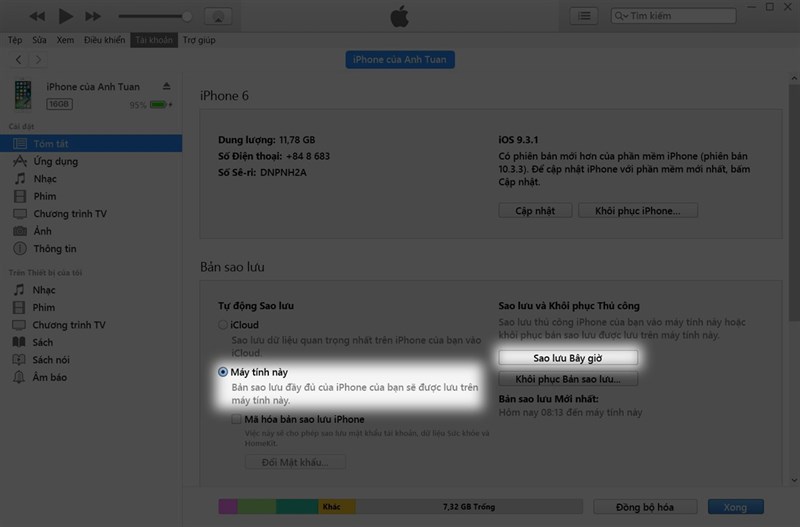This screenshot has height=527, width=800.
Task: Toggle the list view icon near search
Action: pyautogui.click(x=584, y=16)
